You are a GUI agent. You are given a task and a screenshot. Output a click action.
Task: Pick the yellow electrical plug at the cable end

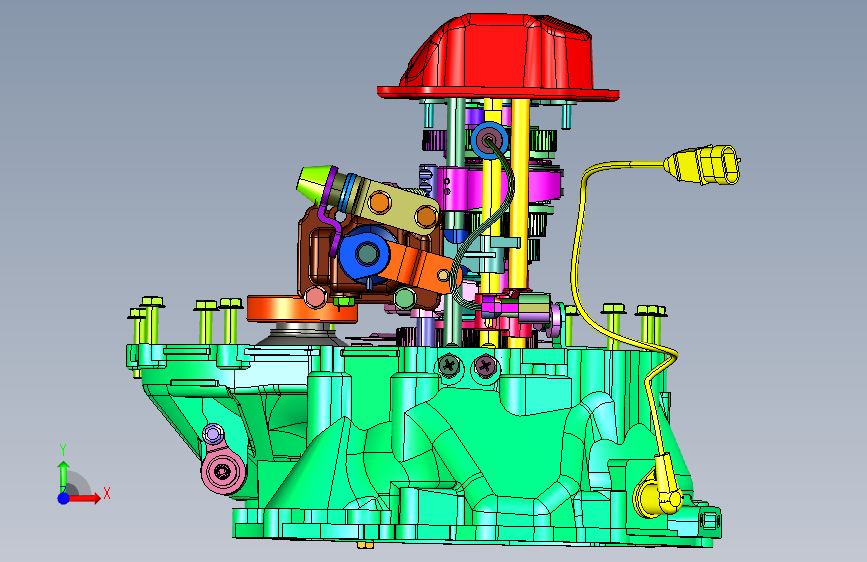tap(702, 164)
